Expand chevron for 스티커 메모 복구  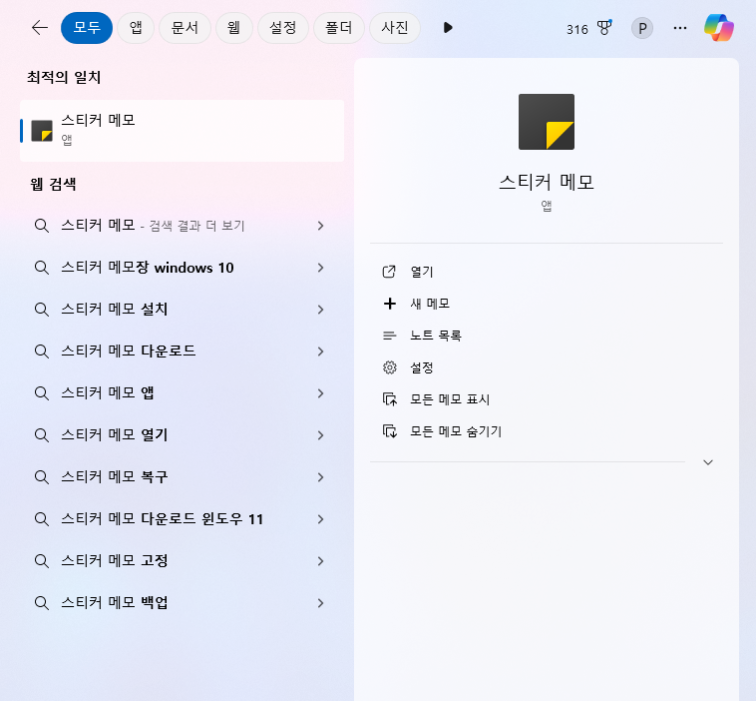(321, 477)
